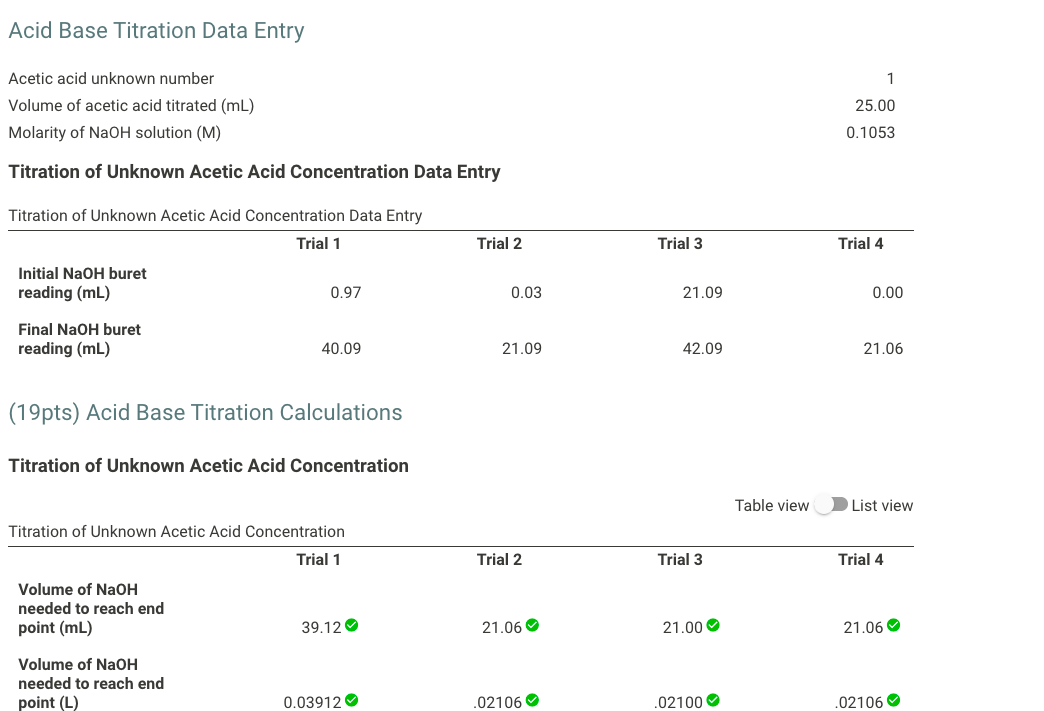Click the Trial 1 column header
The width and height of the screenshot is (1044, 711).
318,243
